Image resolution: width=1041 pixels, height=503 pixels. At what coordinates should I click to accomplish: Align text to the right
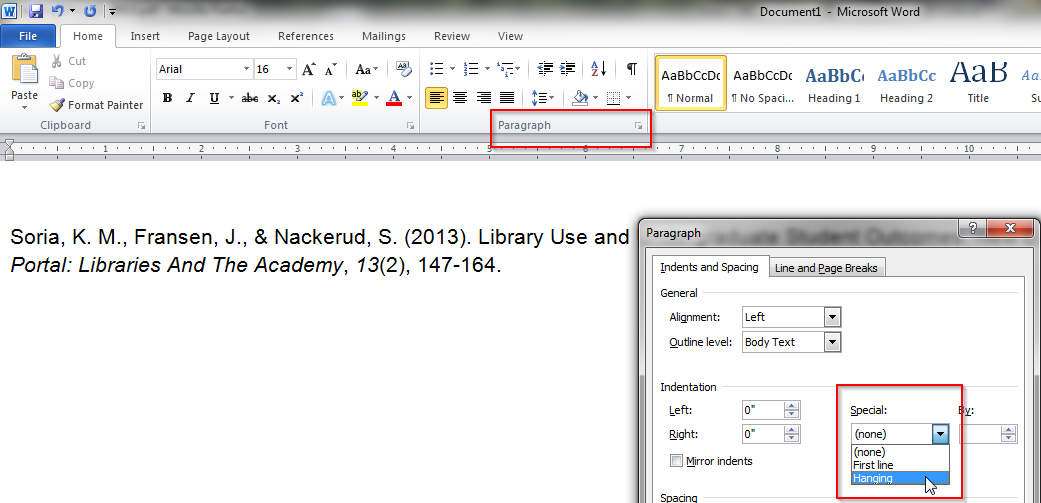(x=483, y=98)
